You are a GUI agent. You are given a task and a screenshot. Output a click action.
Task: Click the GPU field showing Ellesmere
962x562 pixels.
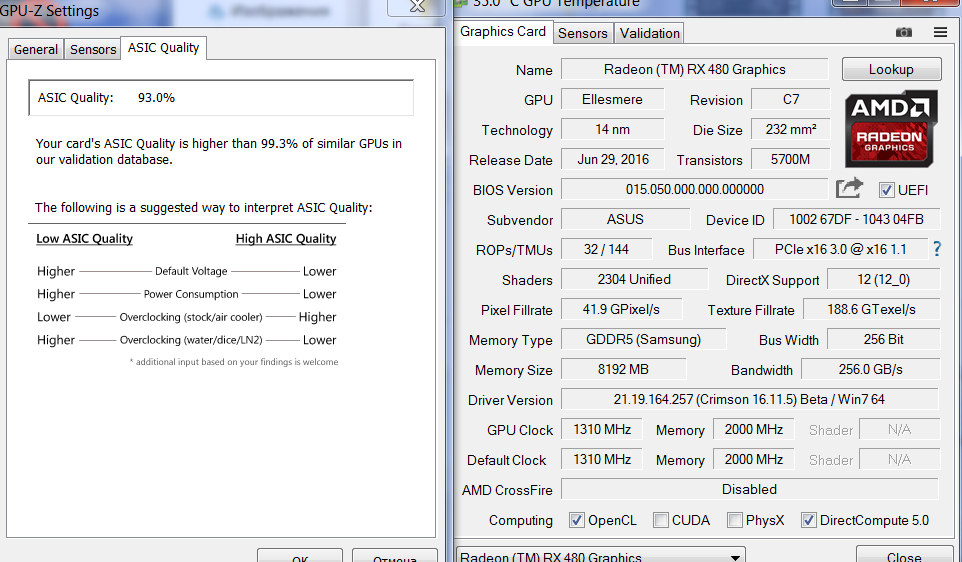pos(612,99)
